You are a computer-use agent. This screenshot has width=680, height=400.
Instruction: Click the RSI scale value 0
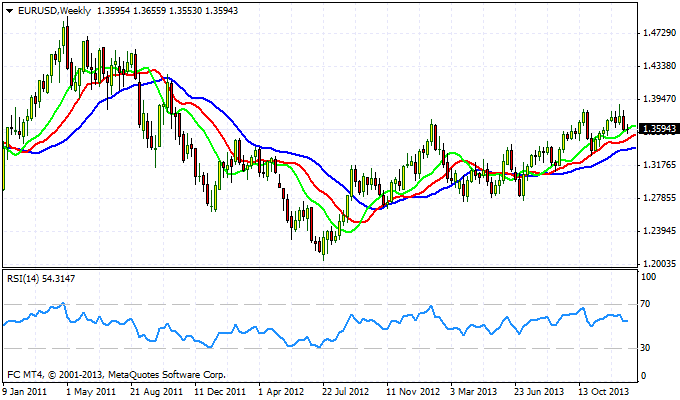coord(644,376)
